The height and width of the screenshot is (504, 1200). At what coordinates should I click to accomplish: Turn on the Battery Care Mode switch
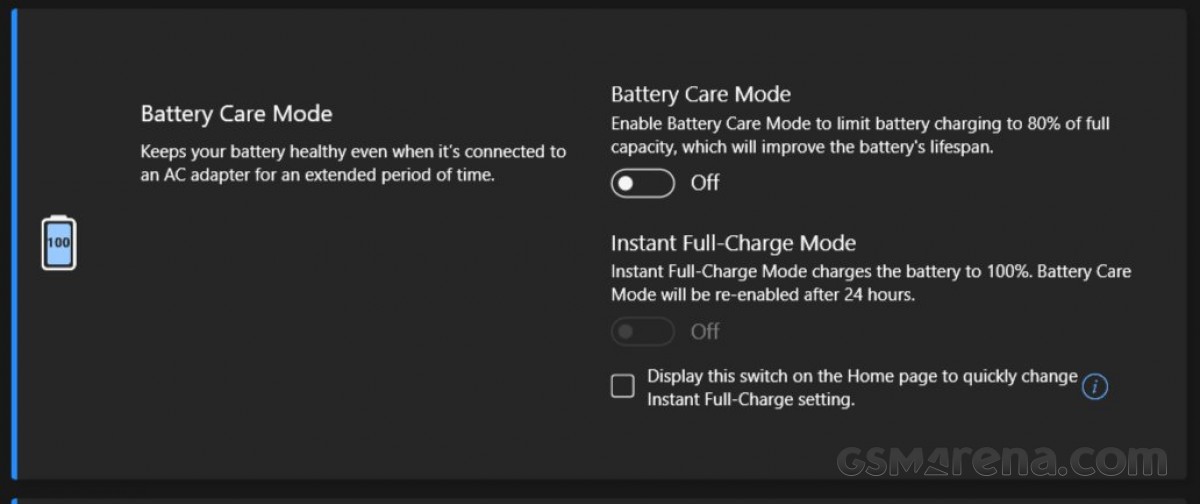[x=642, y=183]
